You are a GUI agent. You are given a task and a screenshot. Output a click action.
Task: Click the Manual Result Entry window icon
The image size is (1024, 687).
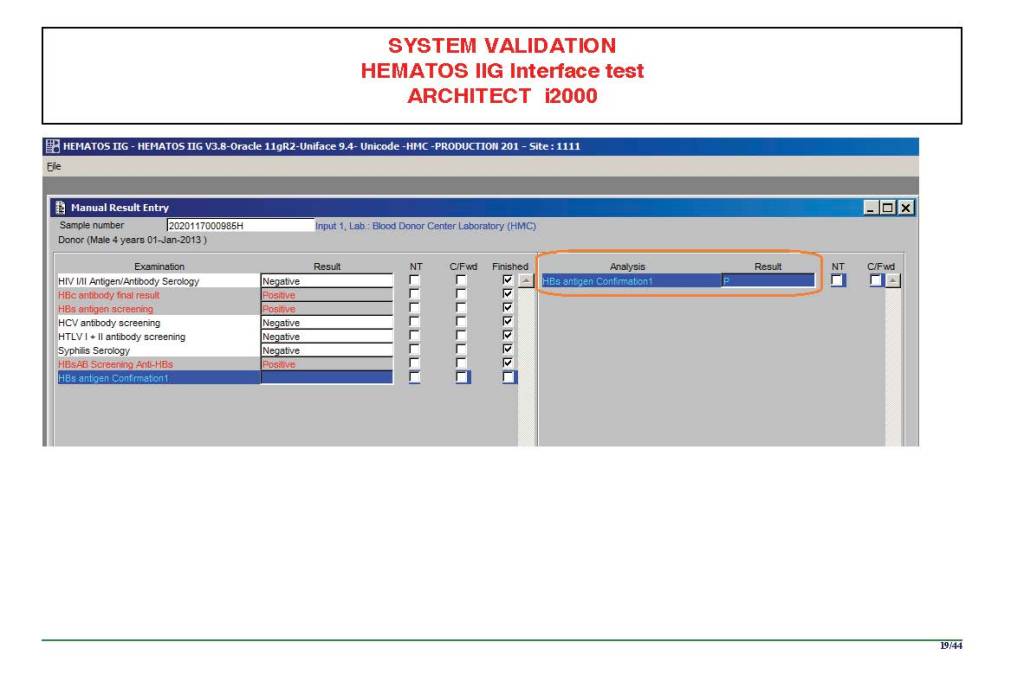(x=59, y=208)
